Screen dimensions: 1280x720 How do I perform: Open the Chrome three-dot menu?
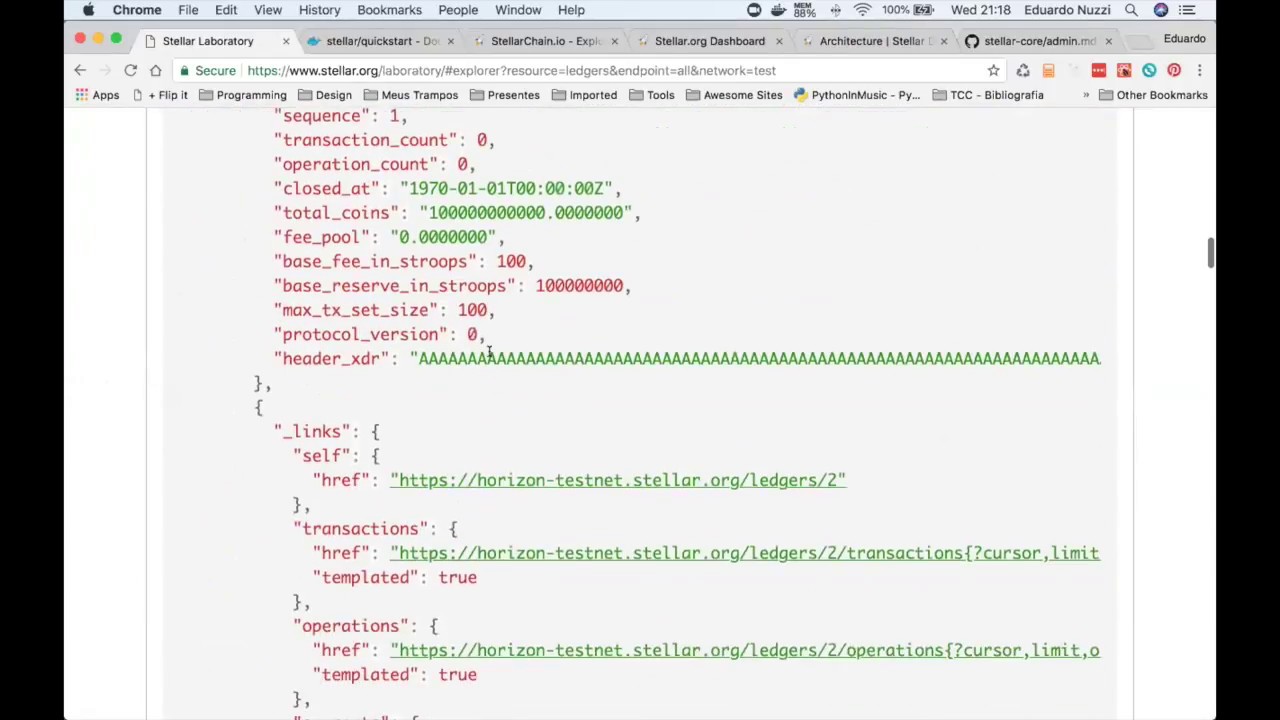(1199, 71)
